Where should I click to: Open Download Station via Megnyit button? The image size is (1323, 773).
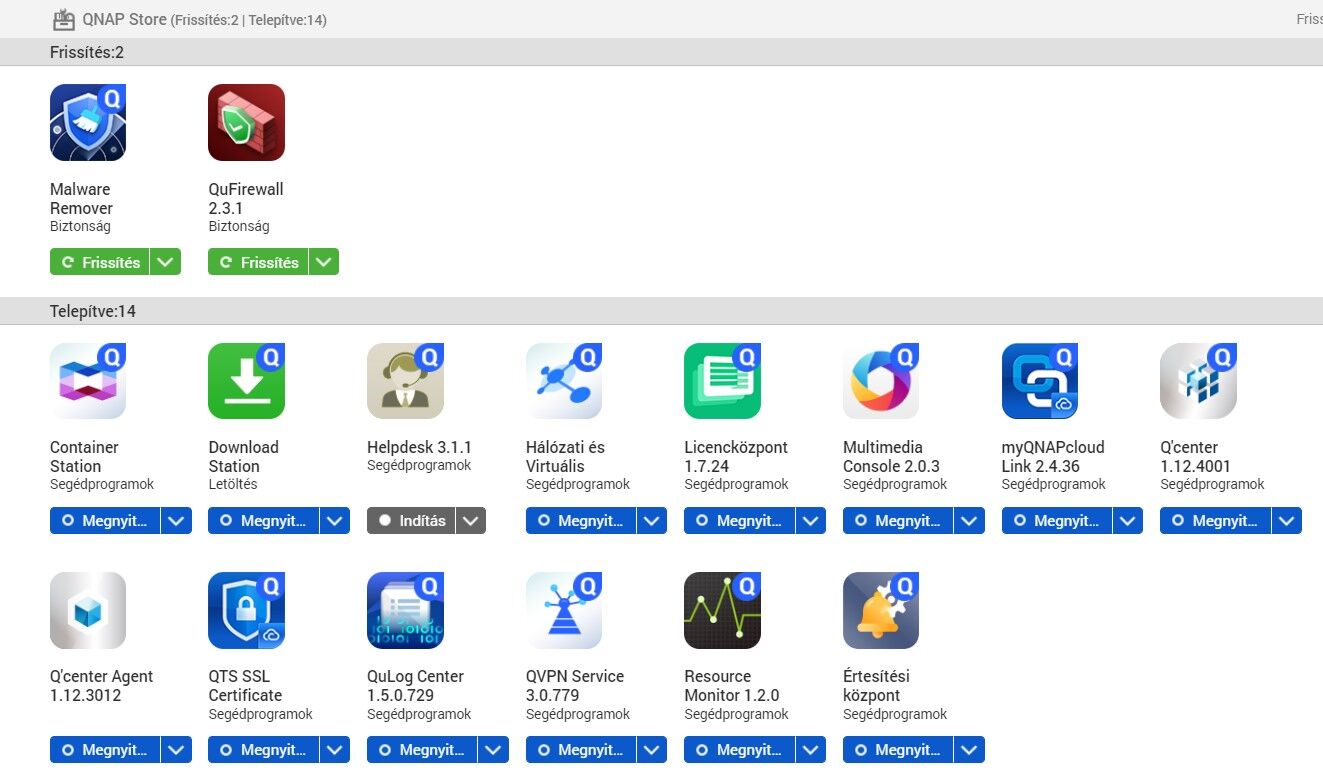pyautogui.click(x=263, y=521)
